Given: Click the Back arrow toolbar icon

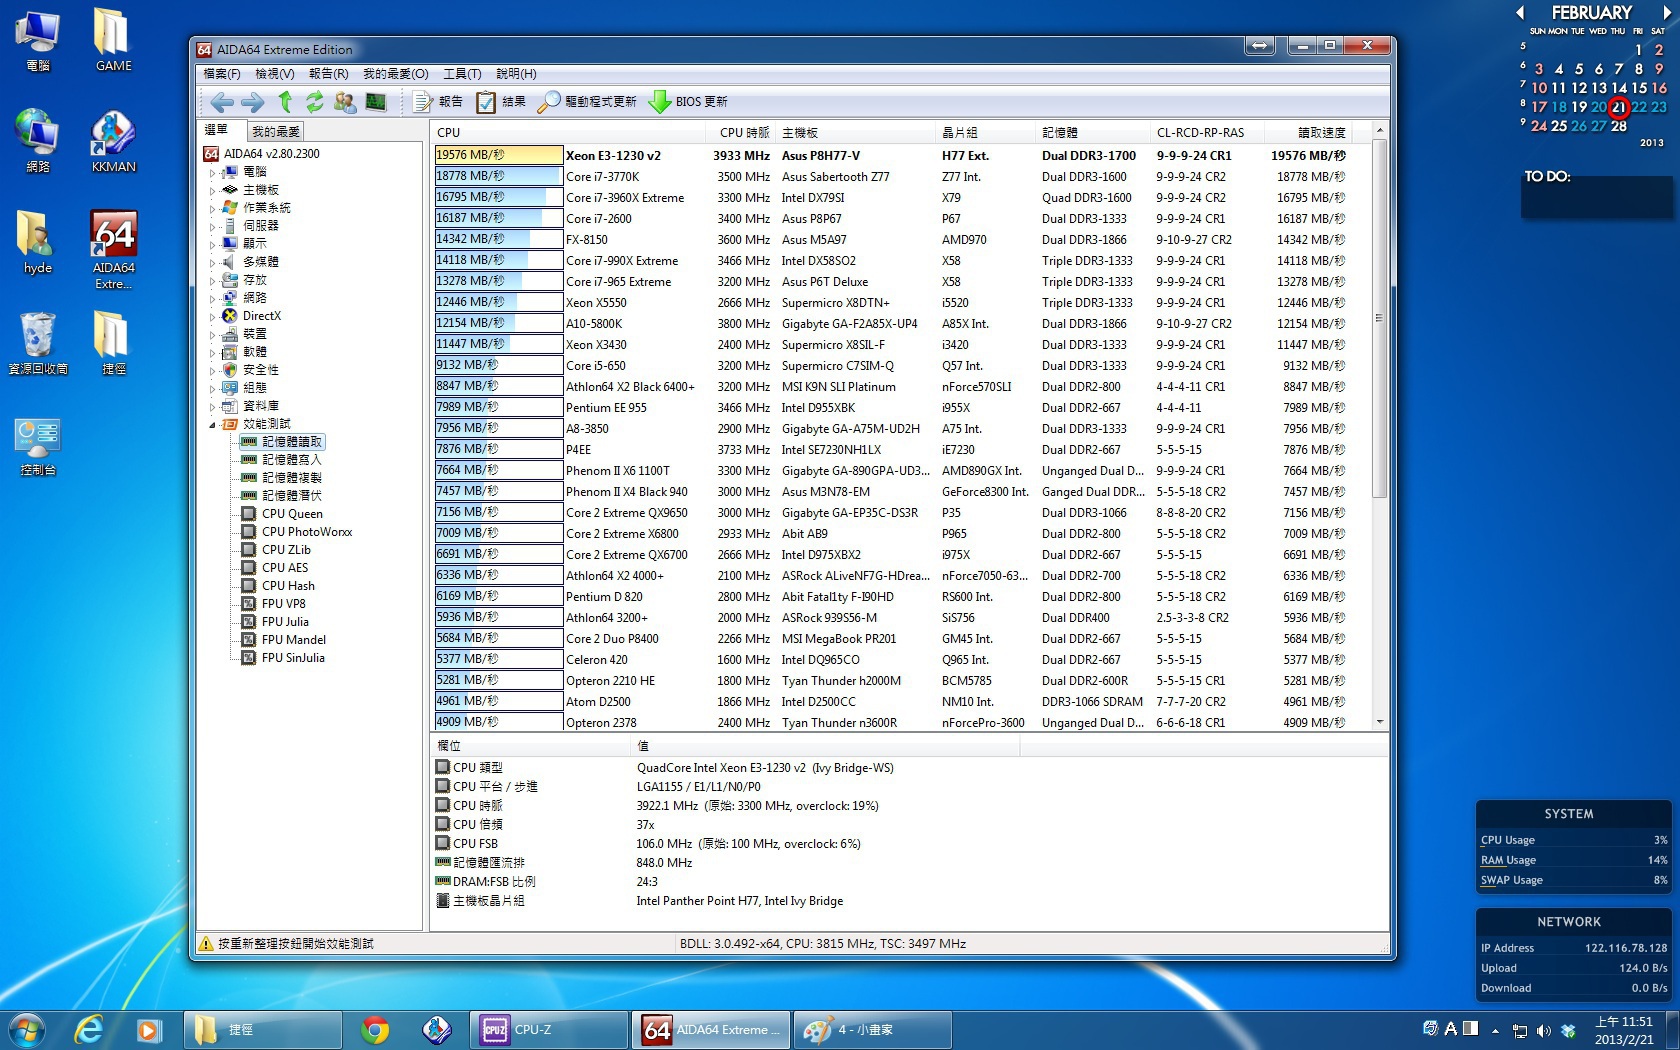Looking at the screenshot, I should [x=222, y=102].
